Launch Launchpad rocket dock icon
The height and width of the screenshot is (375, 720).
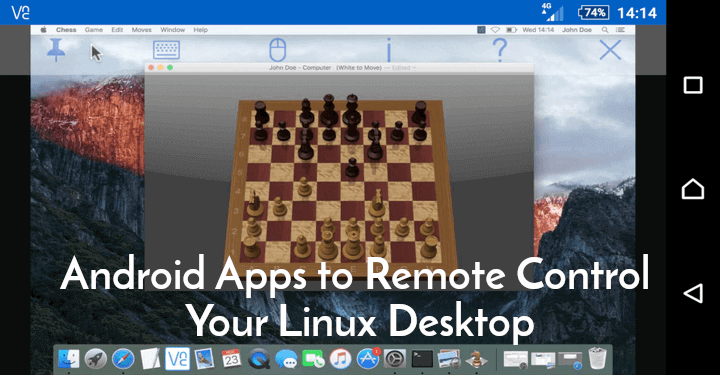[96, 359]
